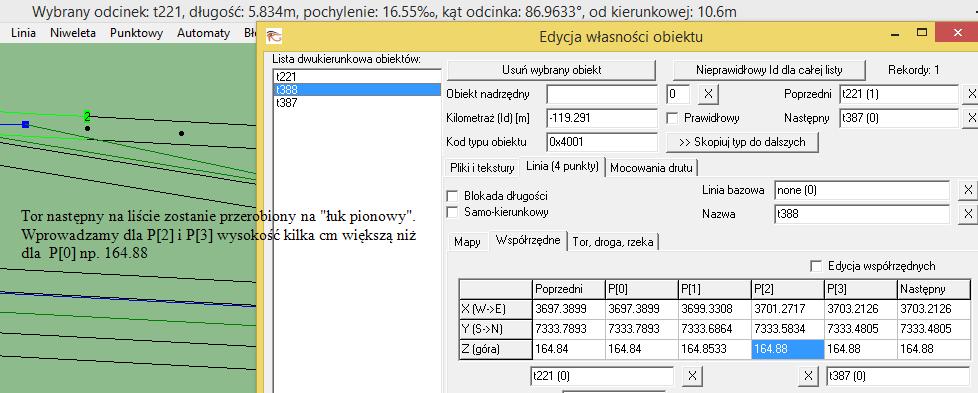Click X cell 3701.2717 under P[2]

click(787, 309)
